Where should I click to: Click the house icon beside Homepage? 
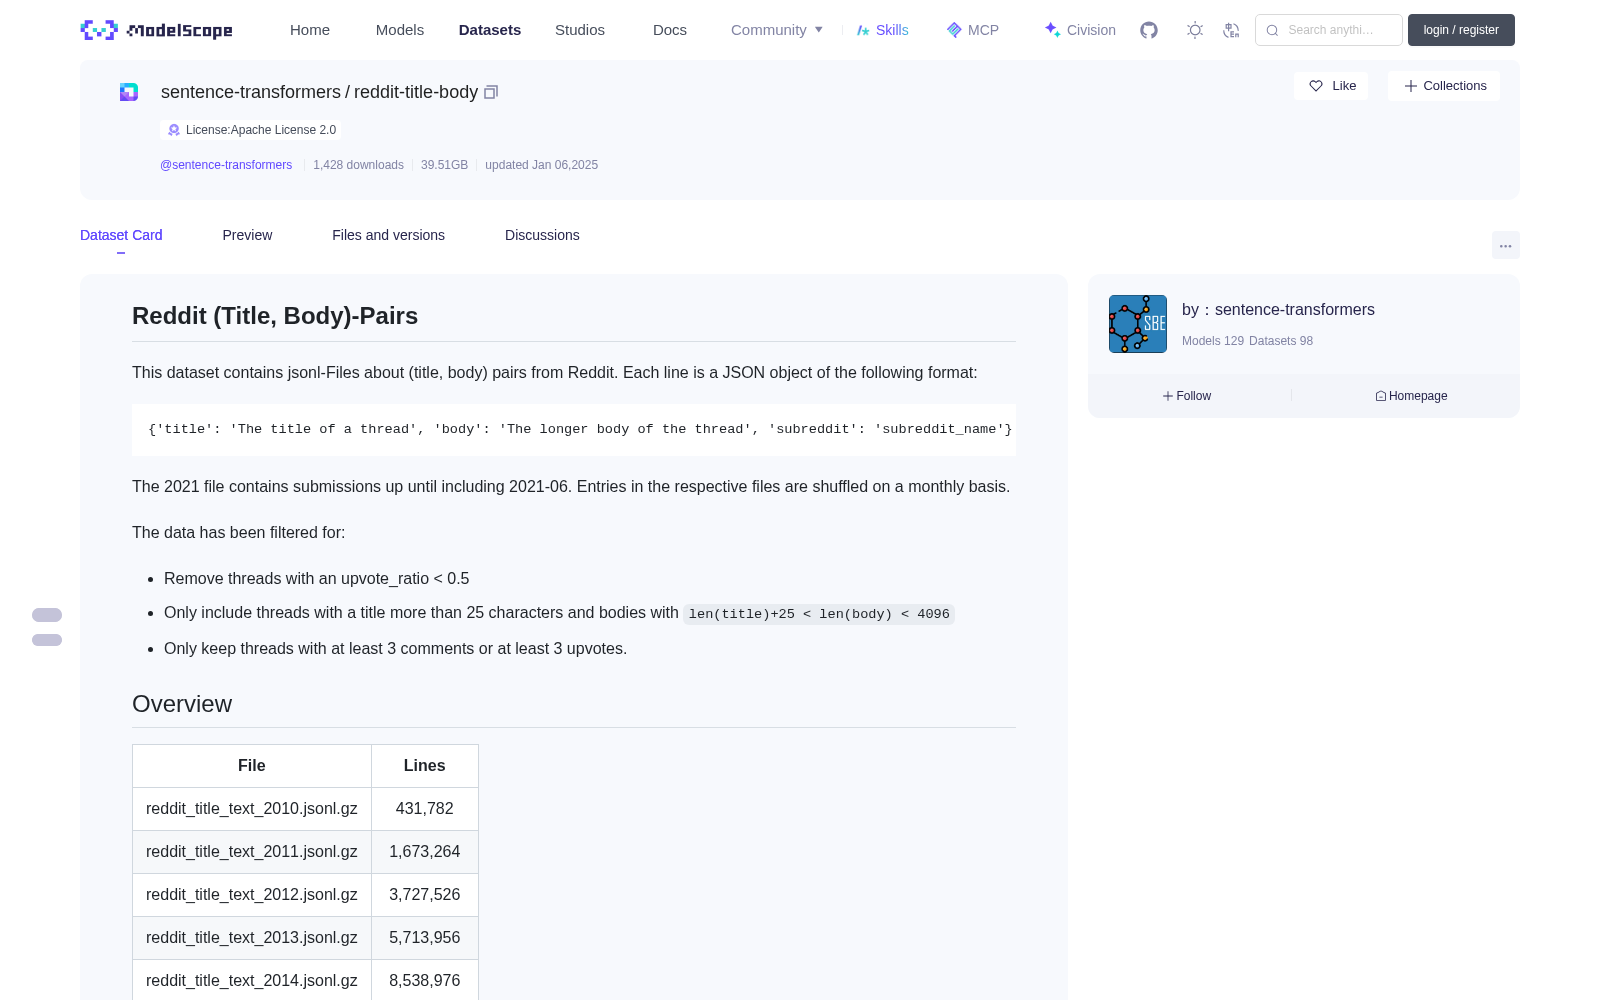[x=1381, y=396]
